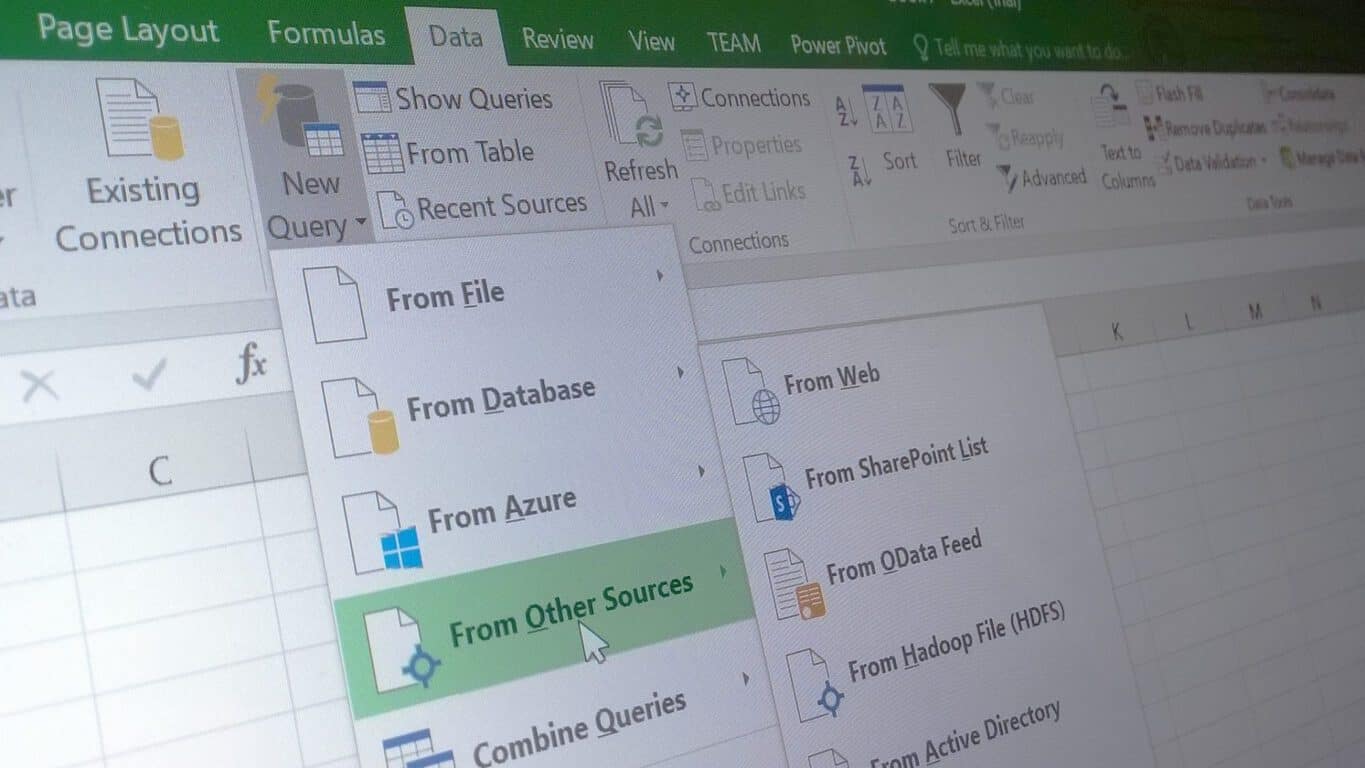Choose From Web in the submenu

[x=830, y=377]
